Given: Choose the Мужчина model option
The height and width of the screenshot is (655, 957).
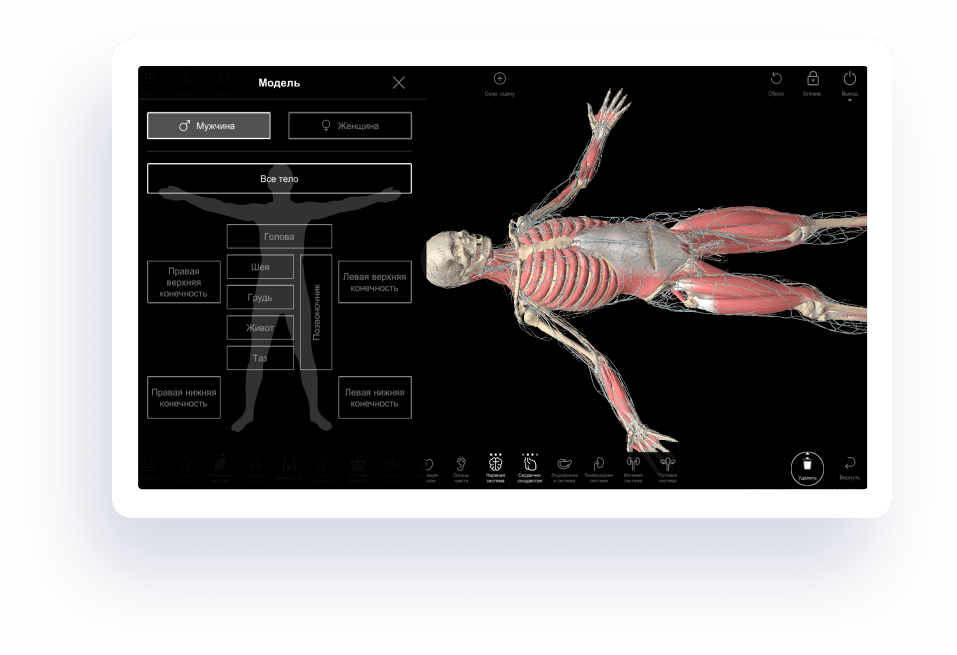Looking at the screenshot, I should click(208, 126).
